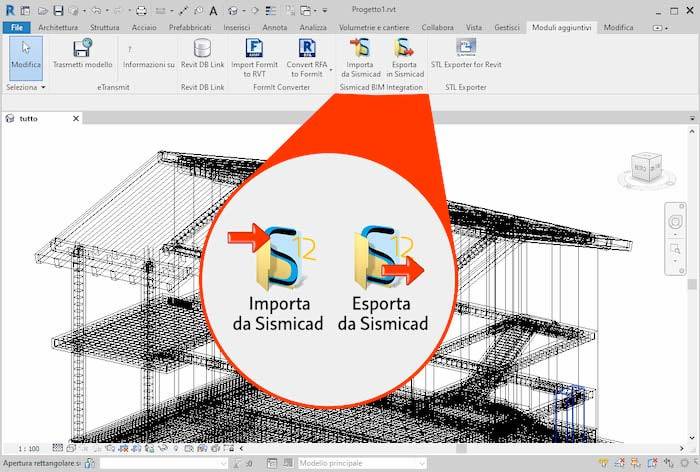The width and height of the screenshot is (700, 472).
Task: Open the 3D view dropdown arrow
Action: (244, 10)
